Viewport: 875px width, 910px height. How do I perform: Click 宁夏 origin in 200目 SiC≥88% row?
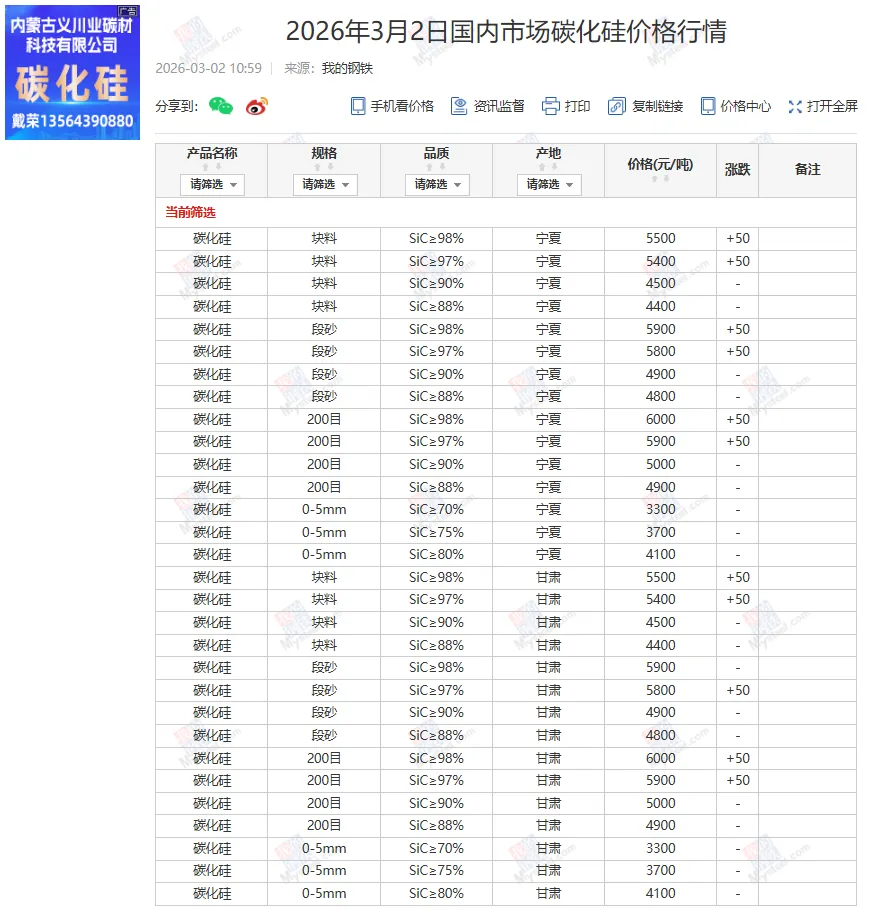click(548, 487)
